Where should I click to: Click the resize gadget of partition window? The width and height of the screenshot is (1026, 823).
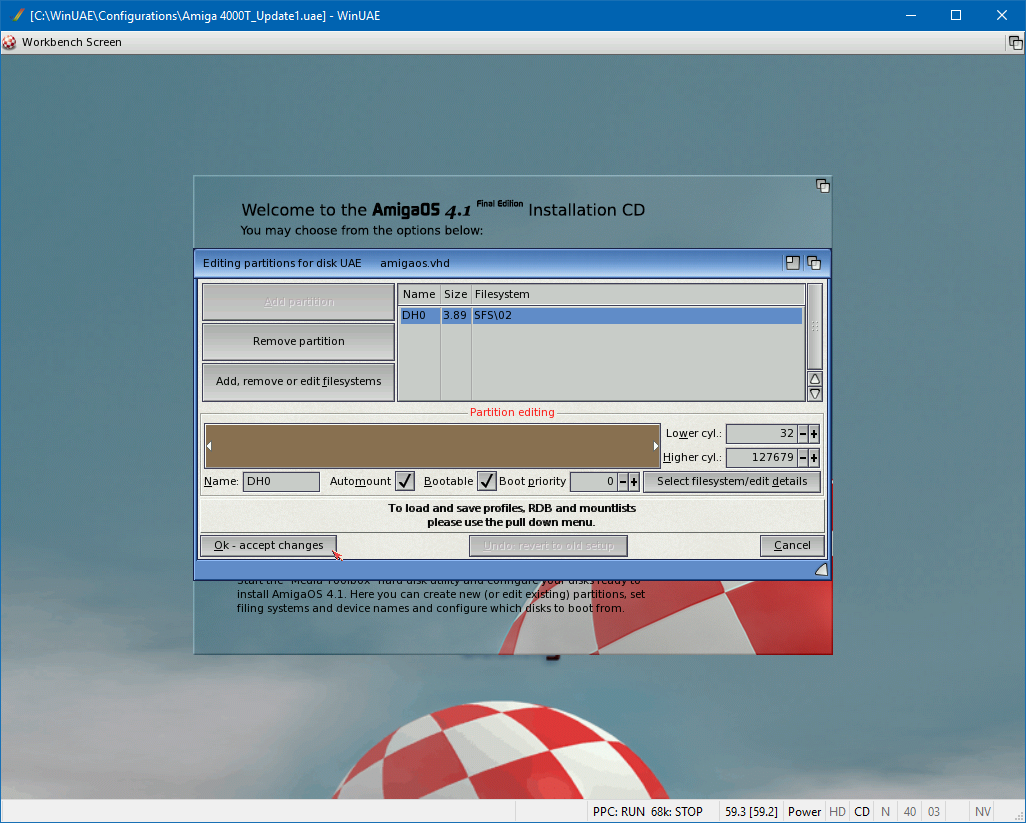[x=821, y=569]
